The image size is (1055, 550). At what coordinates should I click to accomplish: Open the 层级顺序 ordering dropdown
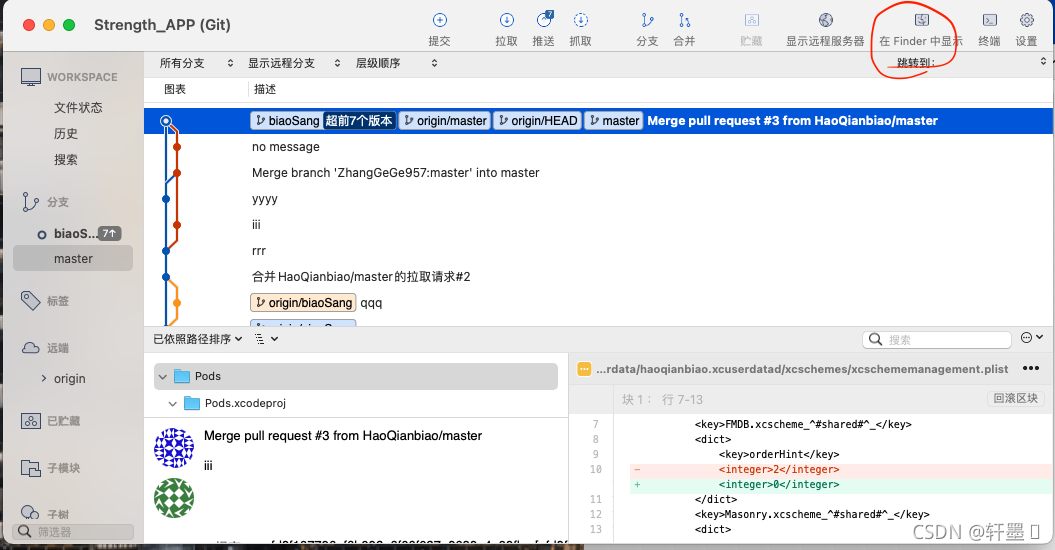click(x=396, y=63)
